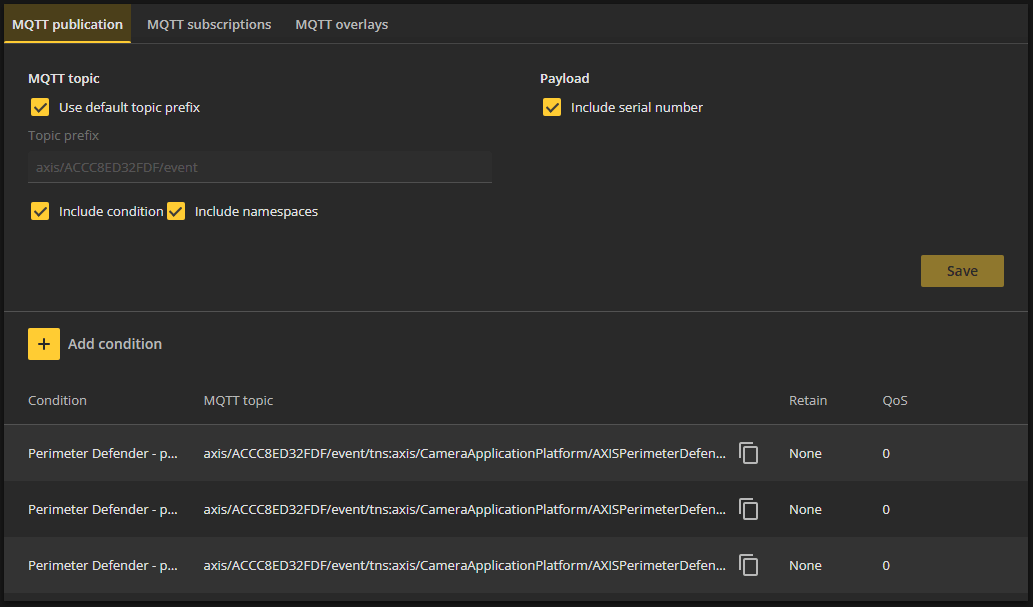The image size is (1033, 607).
Task: Click the Topic prefix input field
Action: (260, 167)
